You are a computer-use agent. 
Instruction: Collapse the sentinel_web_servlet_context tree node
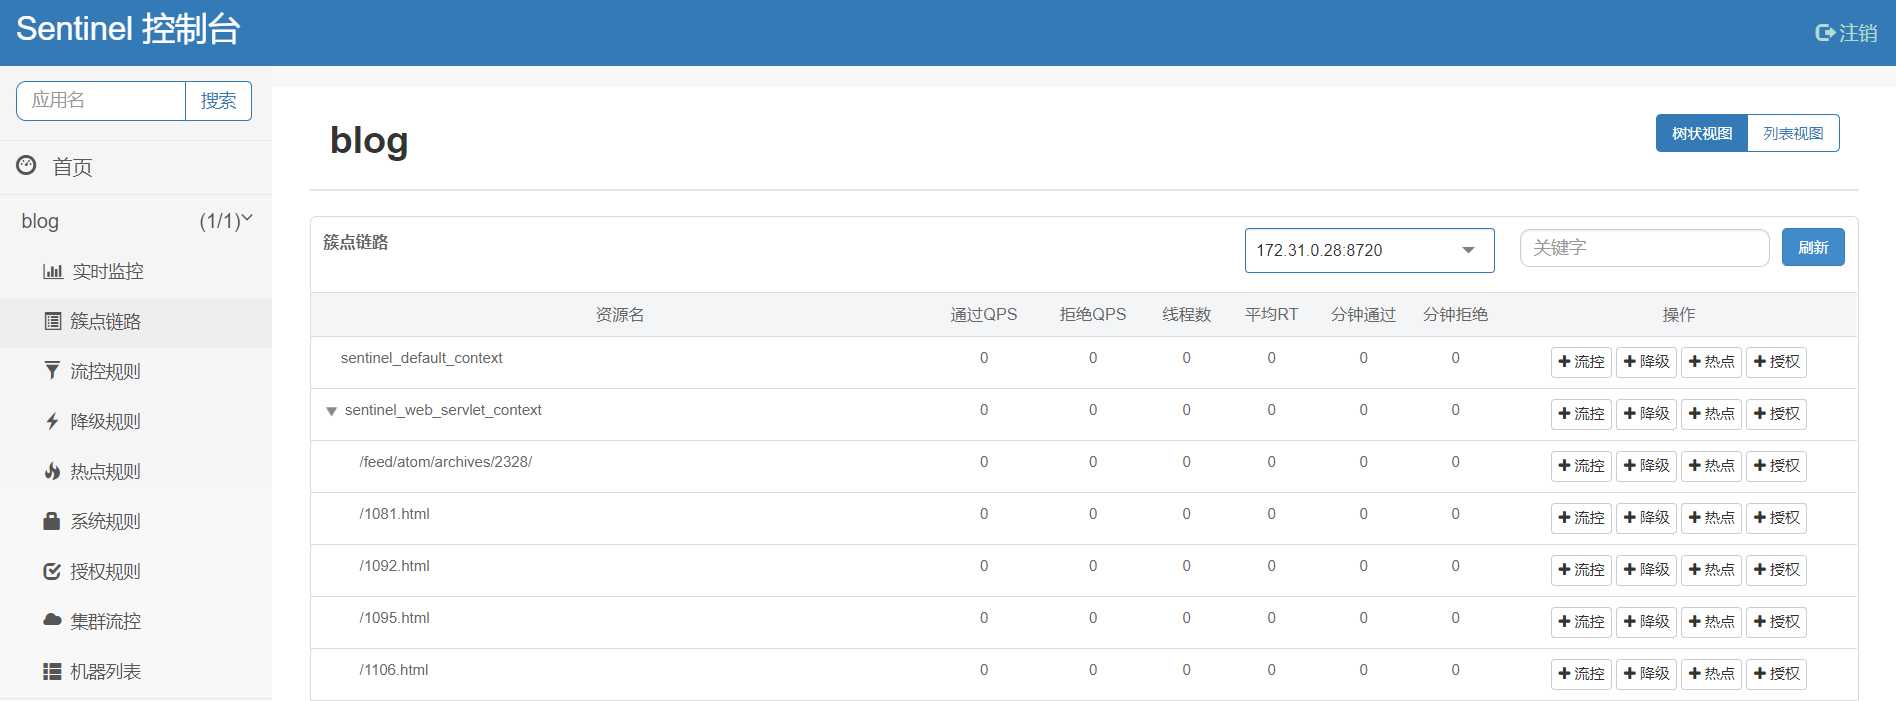pos(331,411)
